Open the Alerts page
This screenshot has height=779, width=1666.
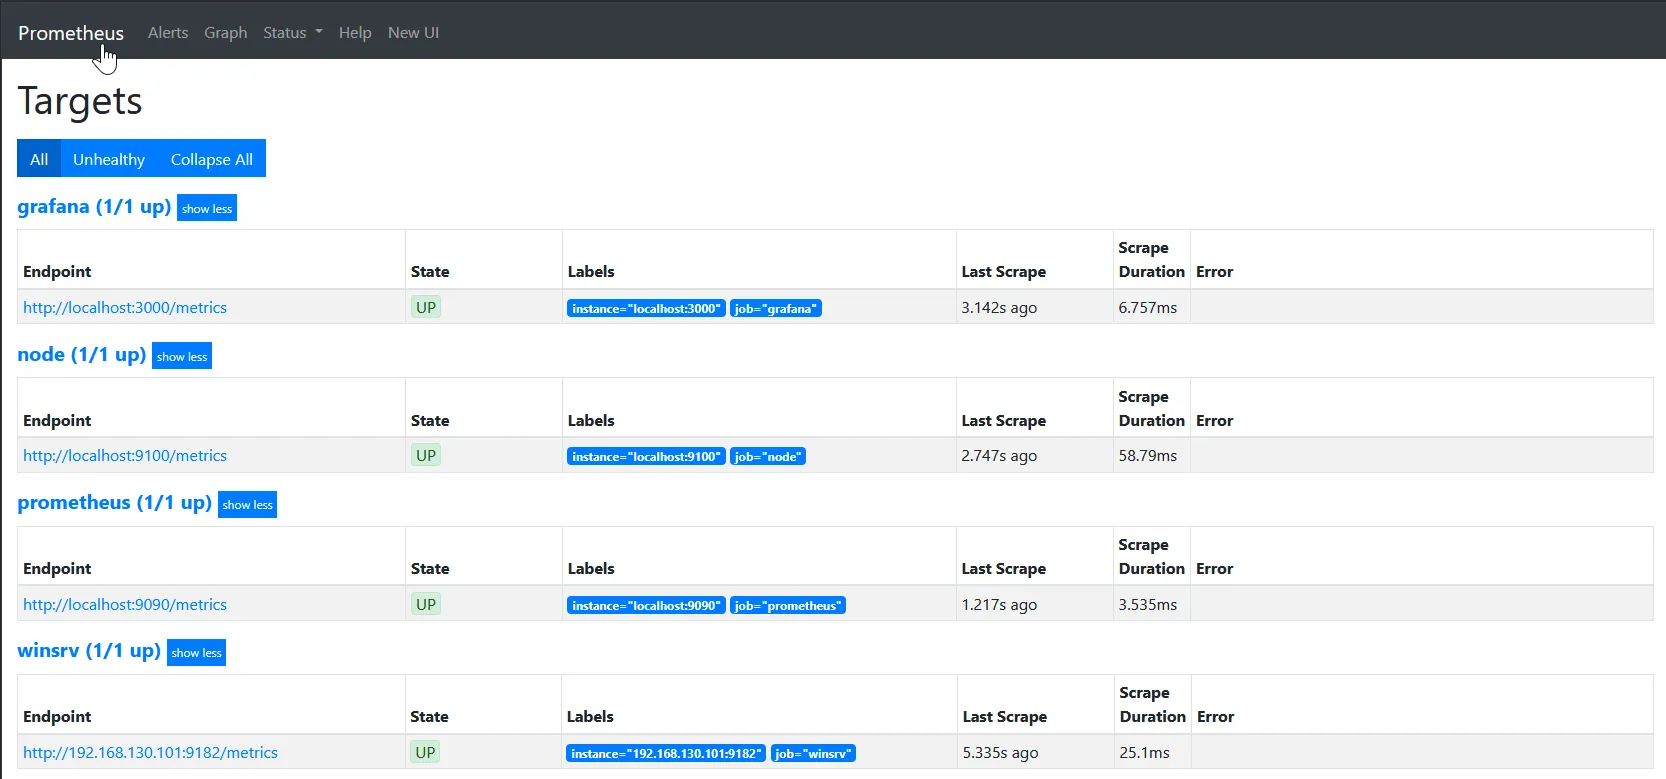click(x=168, y=32)
